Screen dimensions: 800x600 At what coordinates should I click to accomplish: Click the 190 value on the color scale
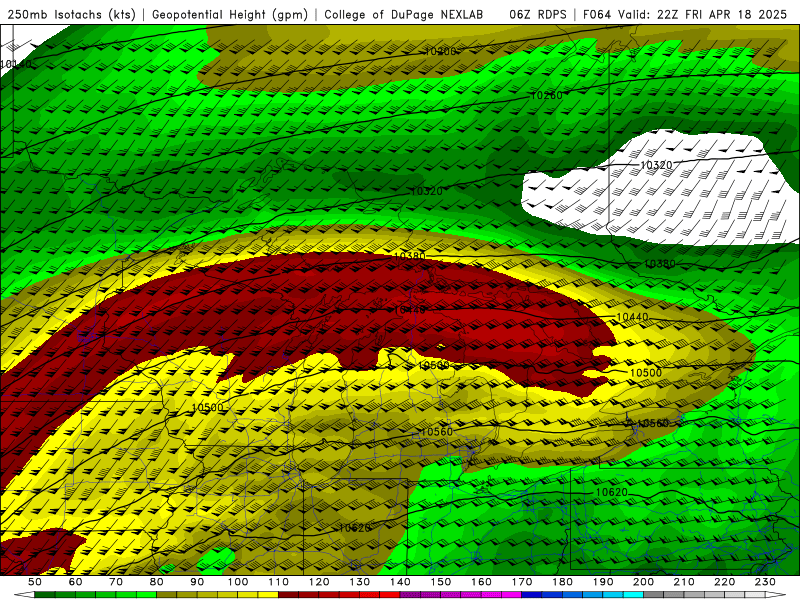pyautogui.click(x=603, y=582)
